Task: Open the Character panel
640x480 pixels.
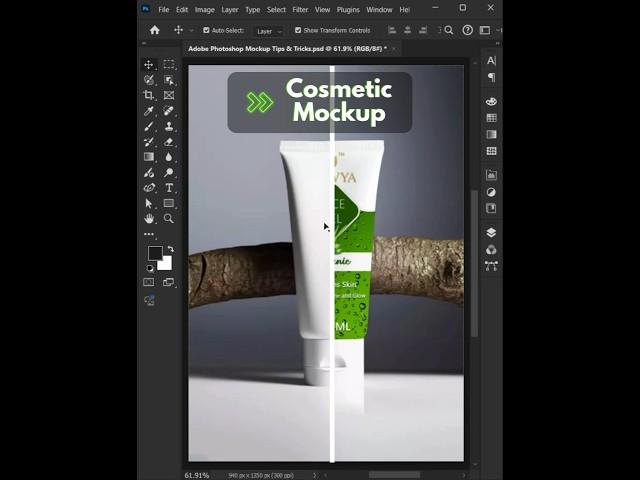Action: 491,61
